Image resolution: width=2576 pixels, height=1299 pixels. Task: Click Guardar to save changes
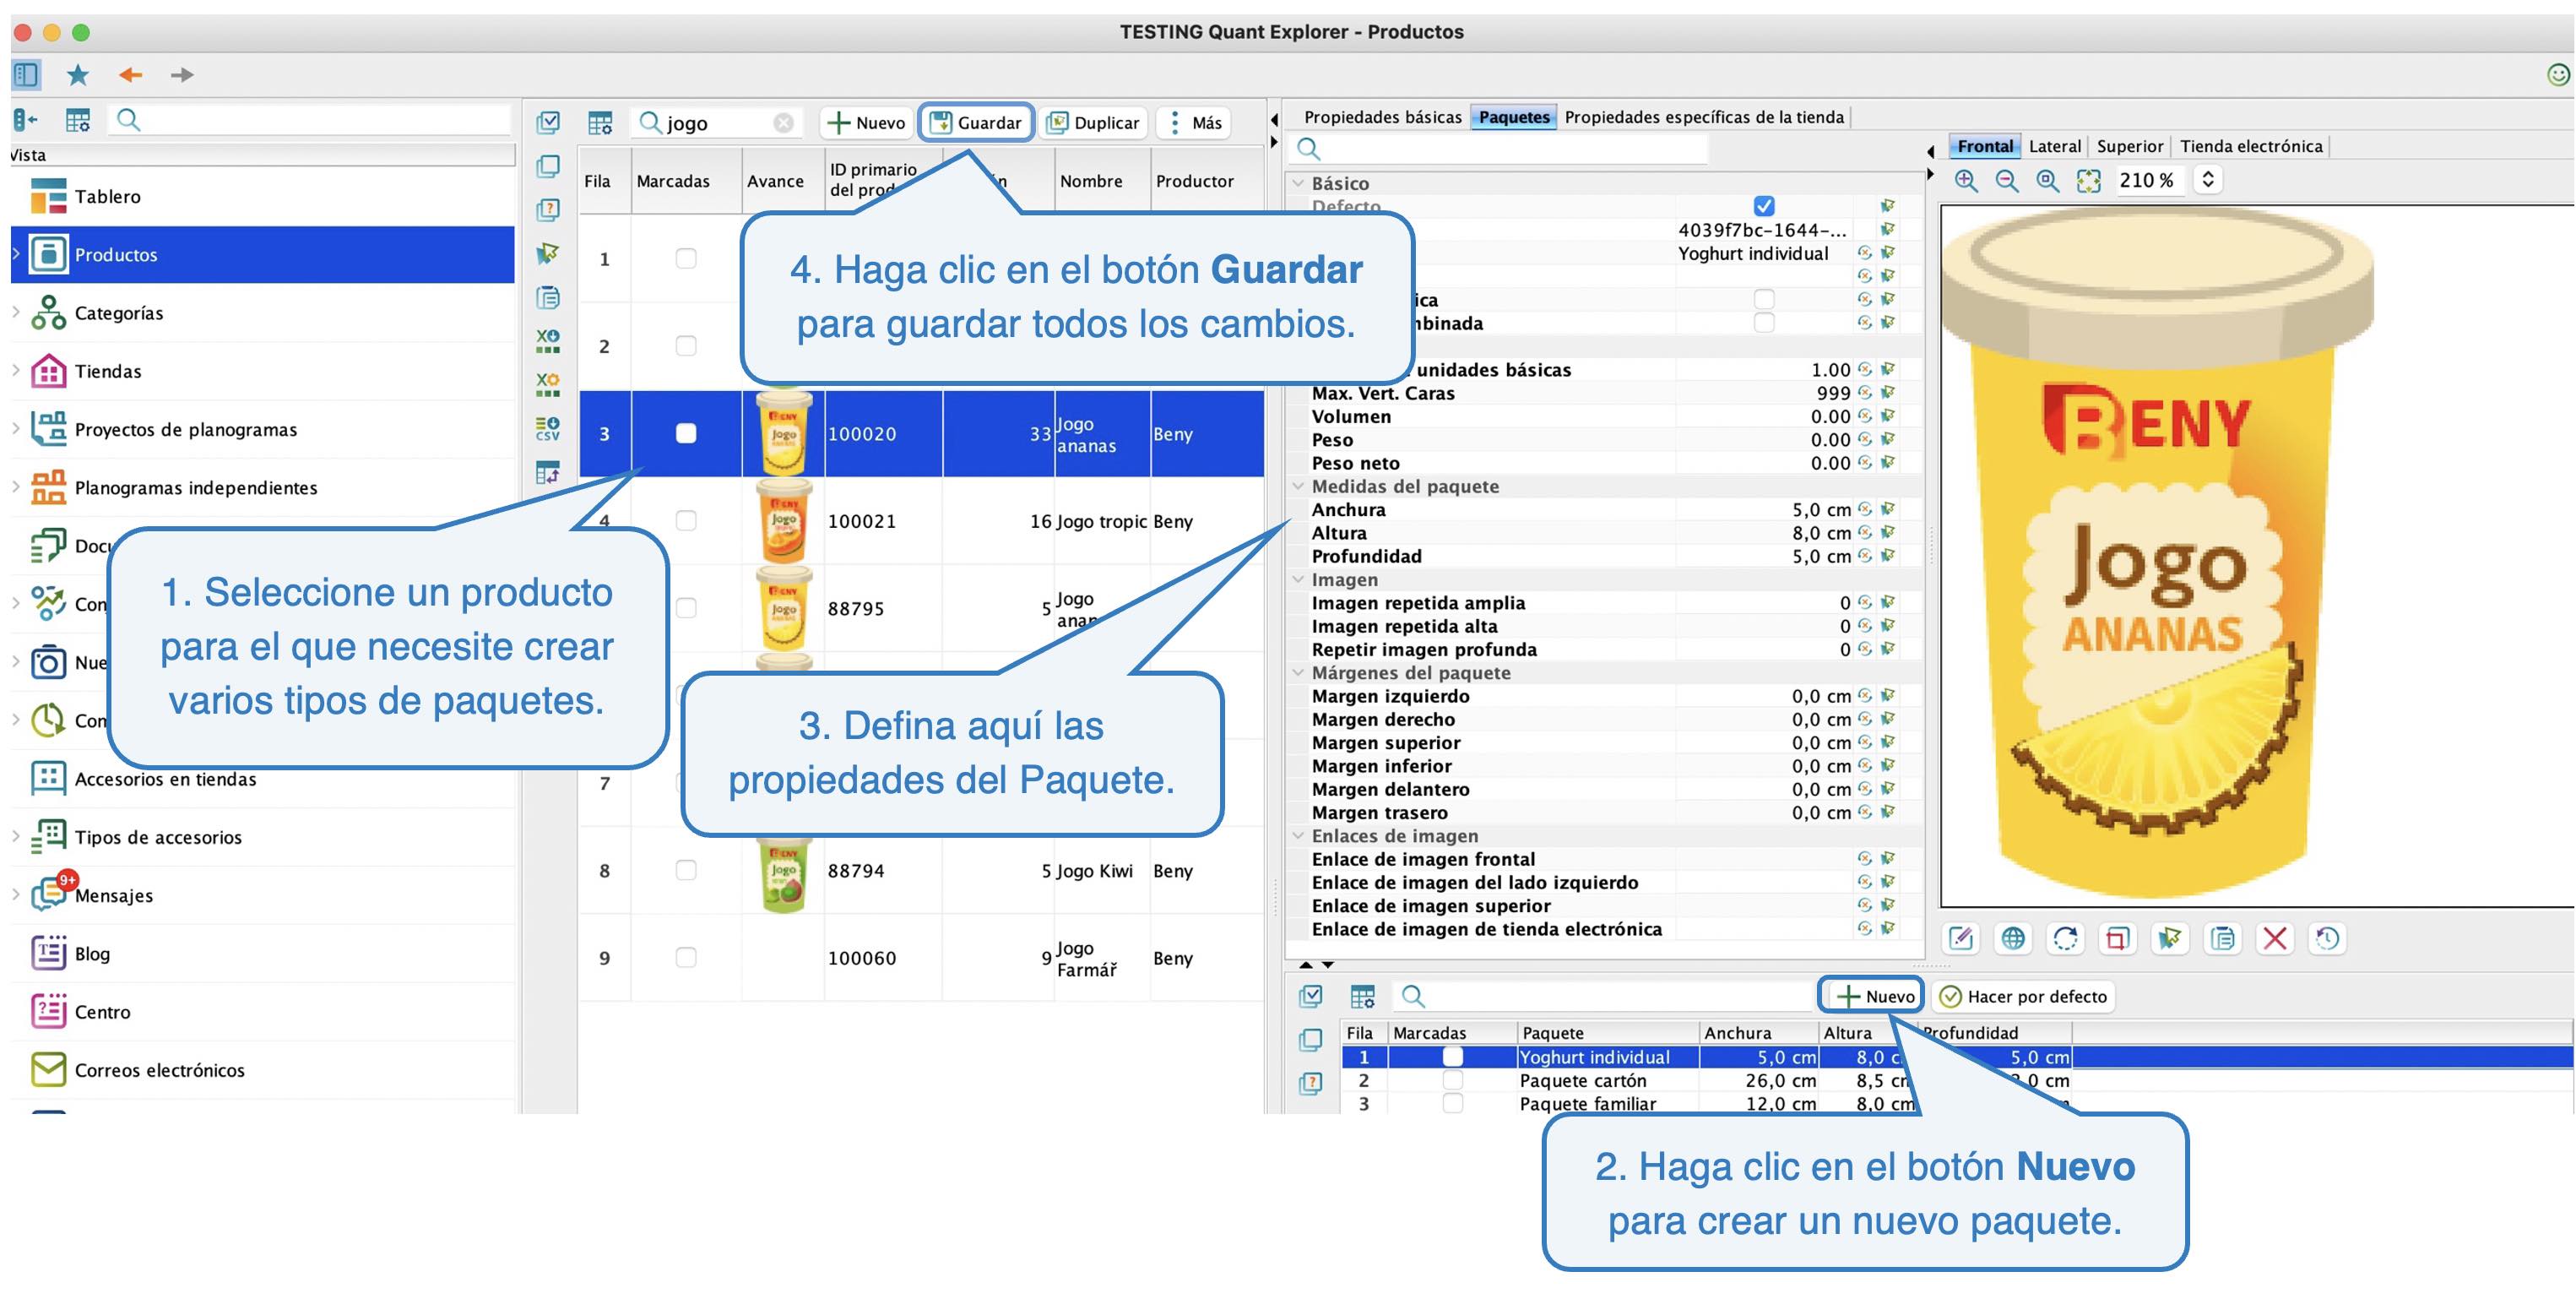976,122
